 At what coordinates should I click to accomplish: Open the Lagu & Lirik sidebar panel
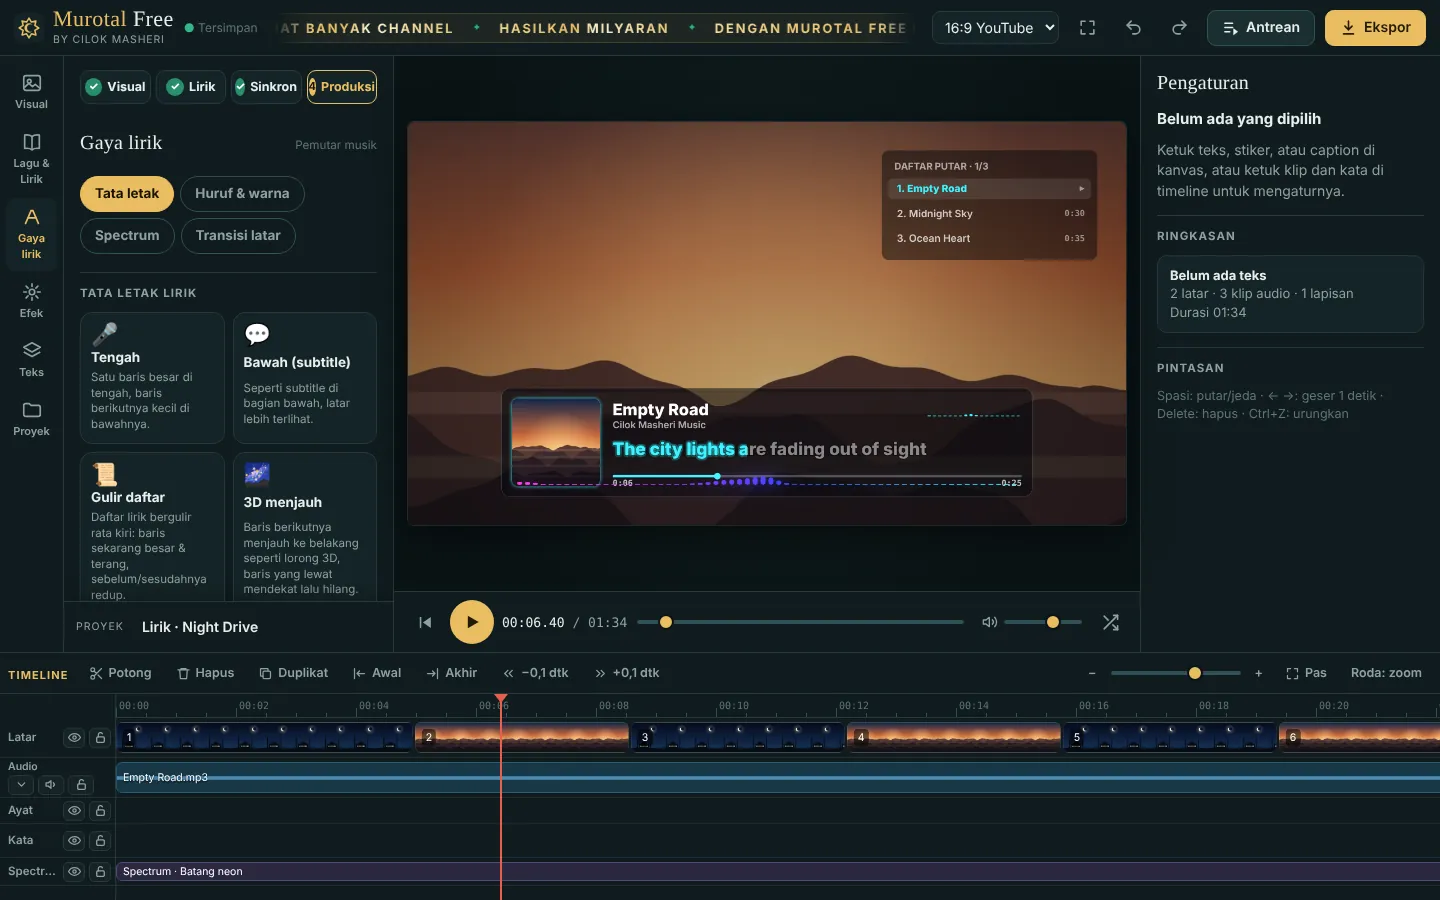pyautogui.click(x=31, y=158)
